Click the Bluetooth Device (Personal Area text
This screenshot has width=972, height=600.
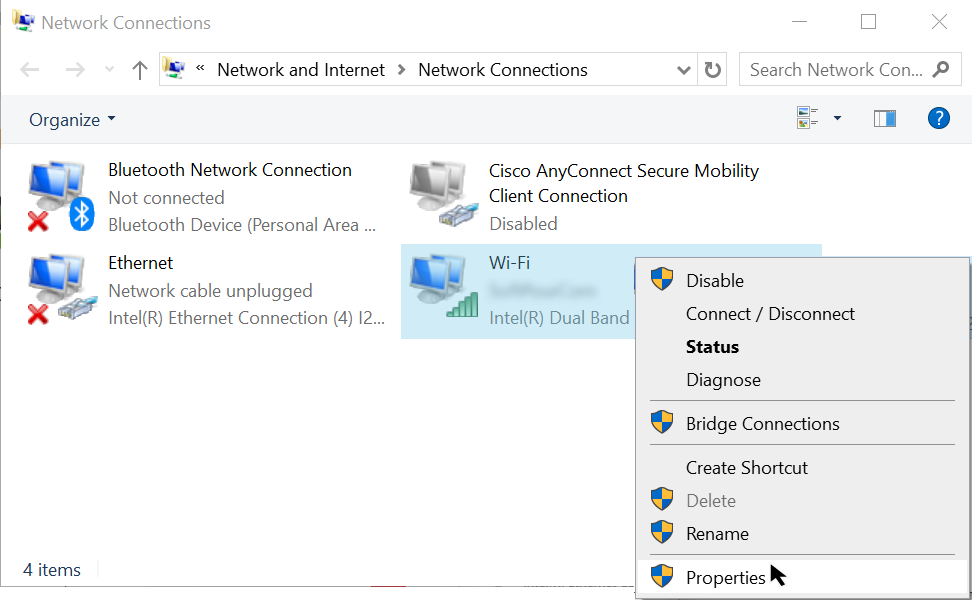(242, 224)
